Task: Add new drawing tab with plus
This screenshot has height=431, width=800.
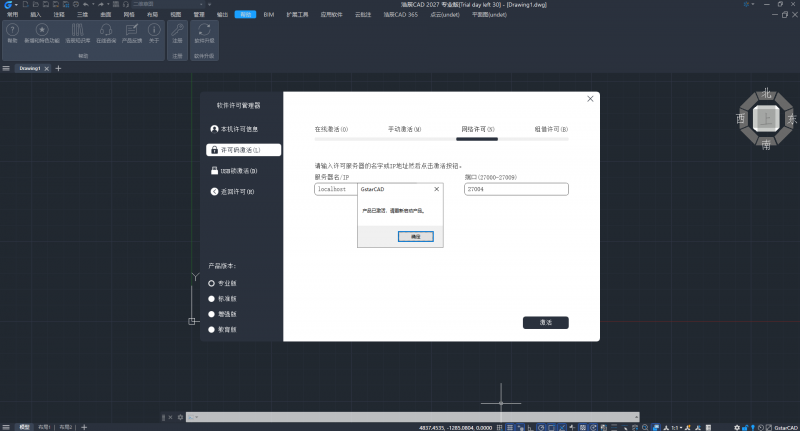Action: point(58,68)
